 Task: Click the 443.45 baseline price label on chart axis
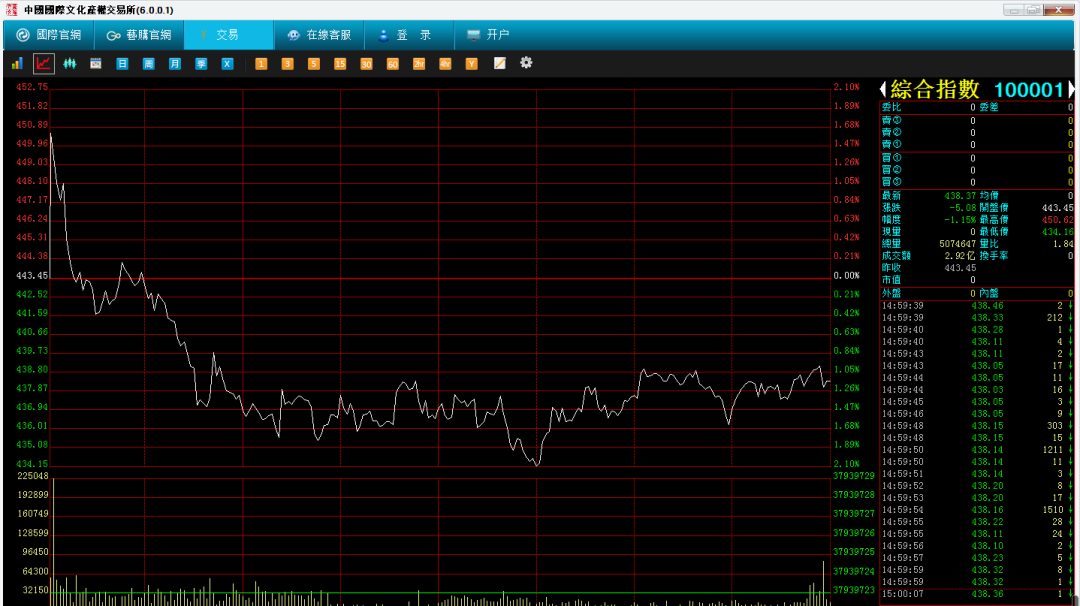[x=32, y=275]
